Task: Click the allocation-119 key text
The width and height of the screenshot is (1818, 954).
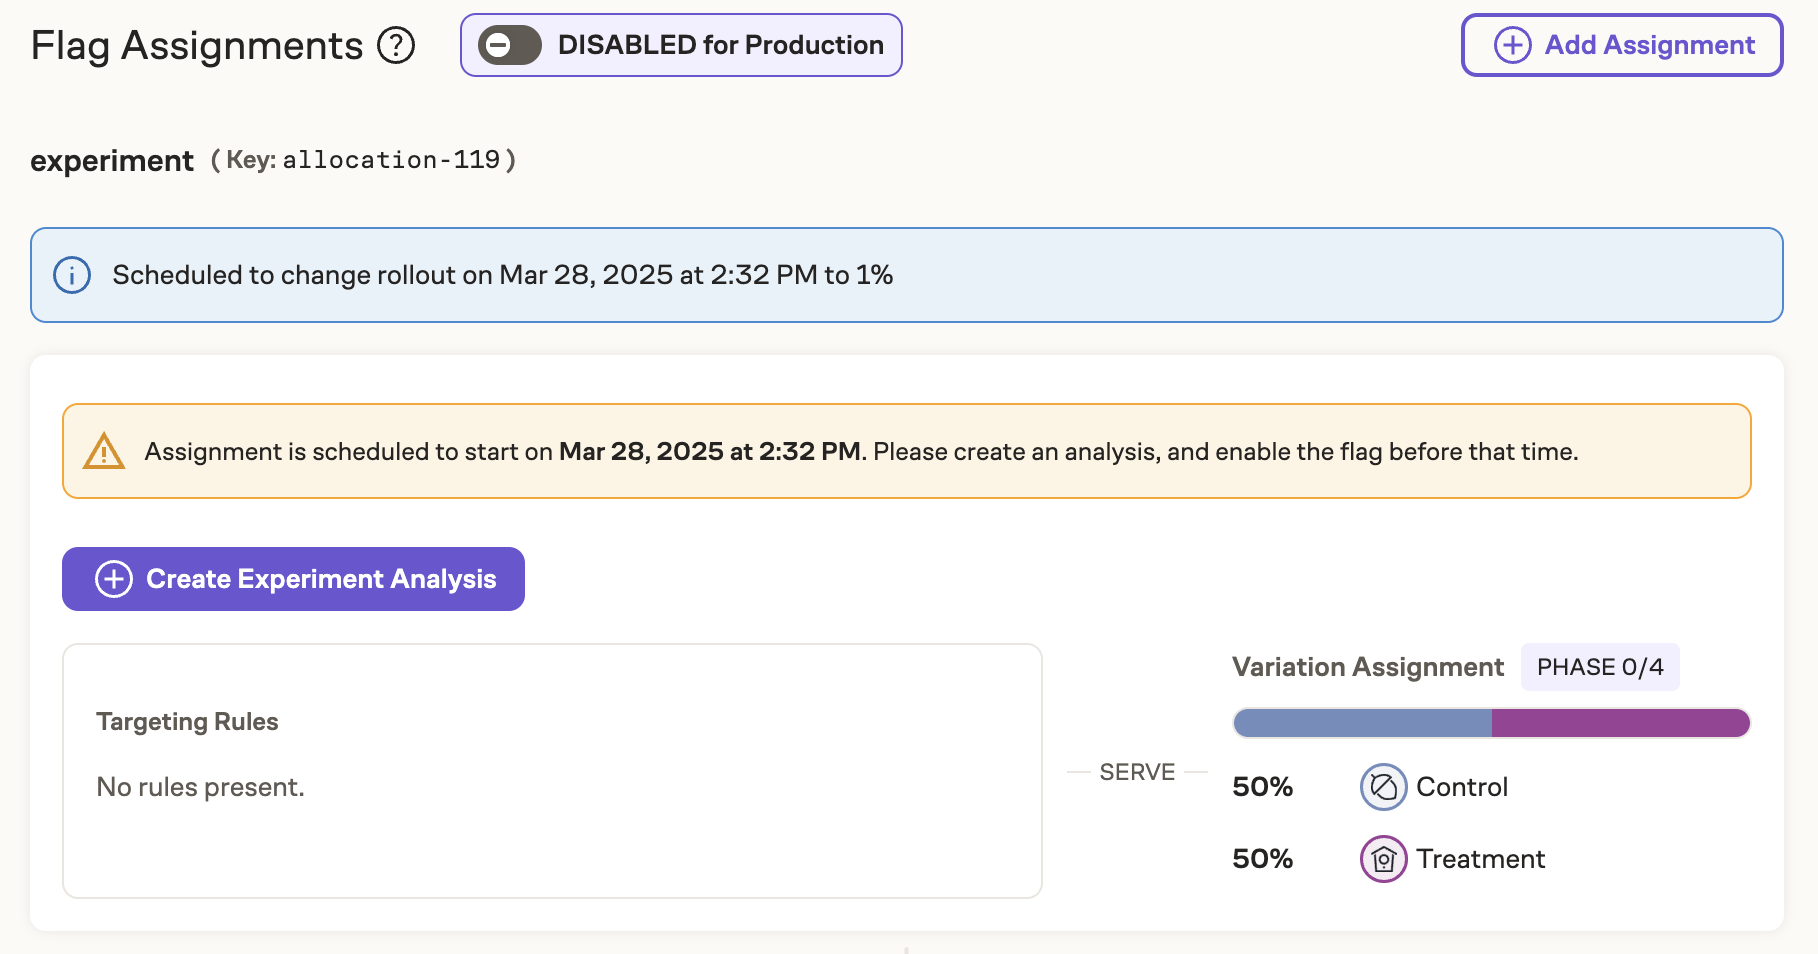Action: (x=391, y=160)
